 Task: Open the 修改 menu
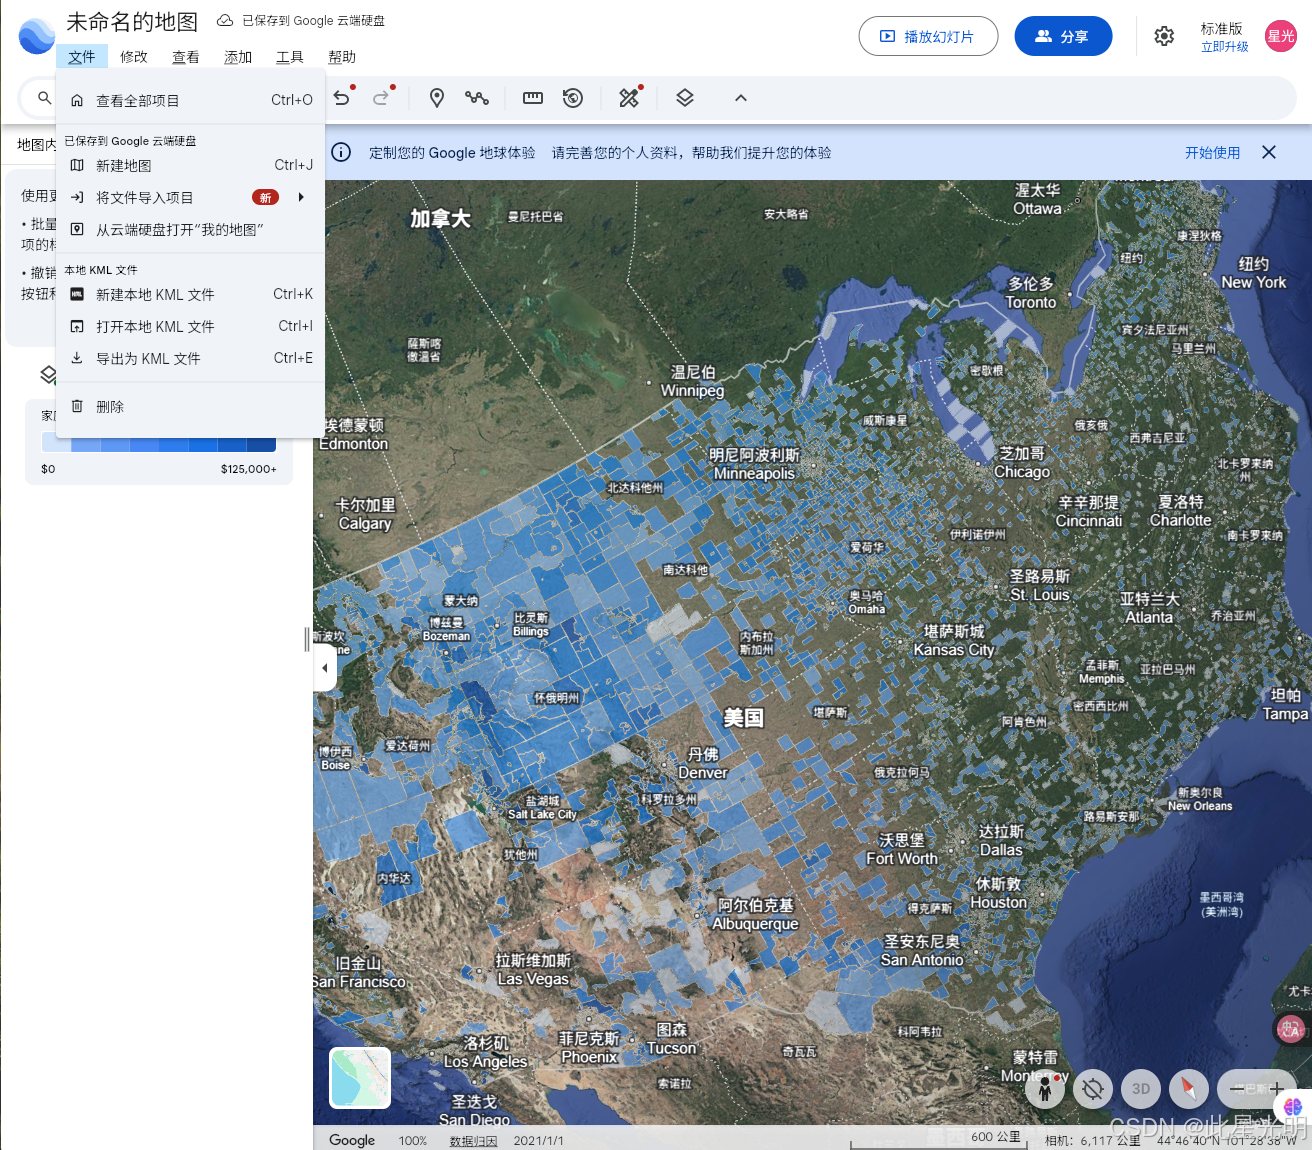tap(134, 57)
